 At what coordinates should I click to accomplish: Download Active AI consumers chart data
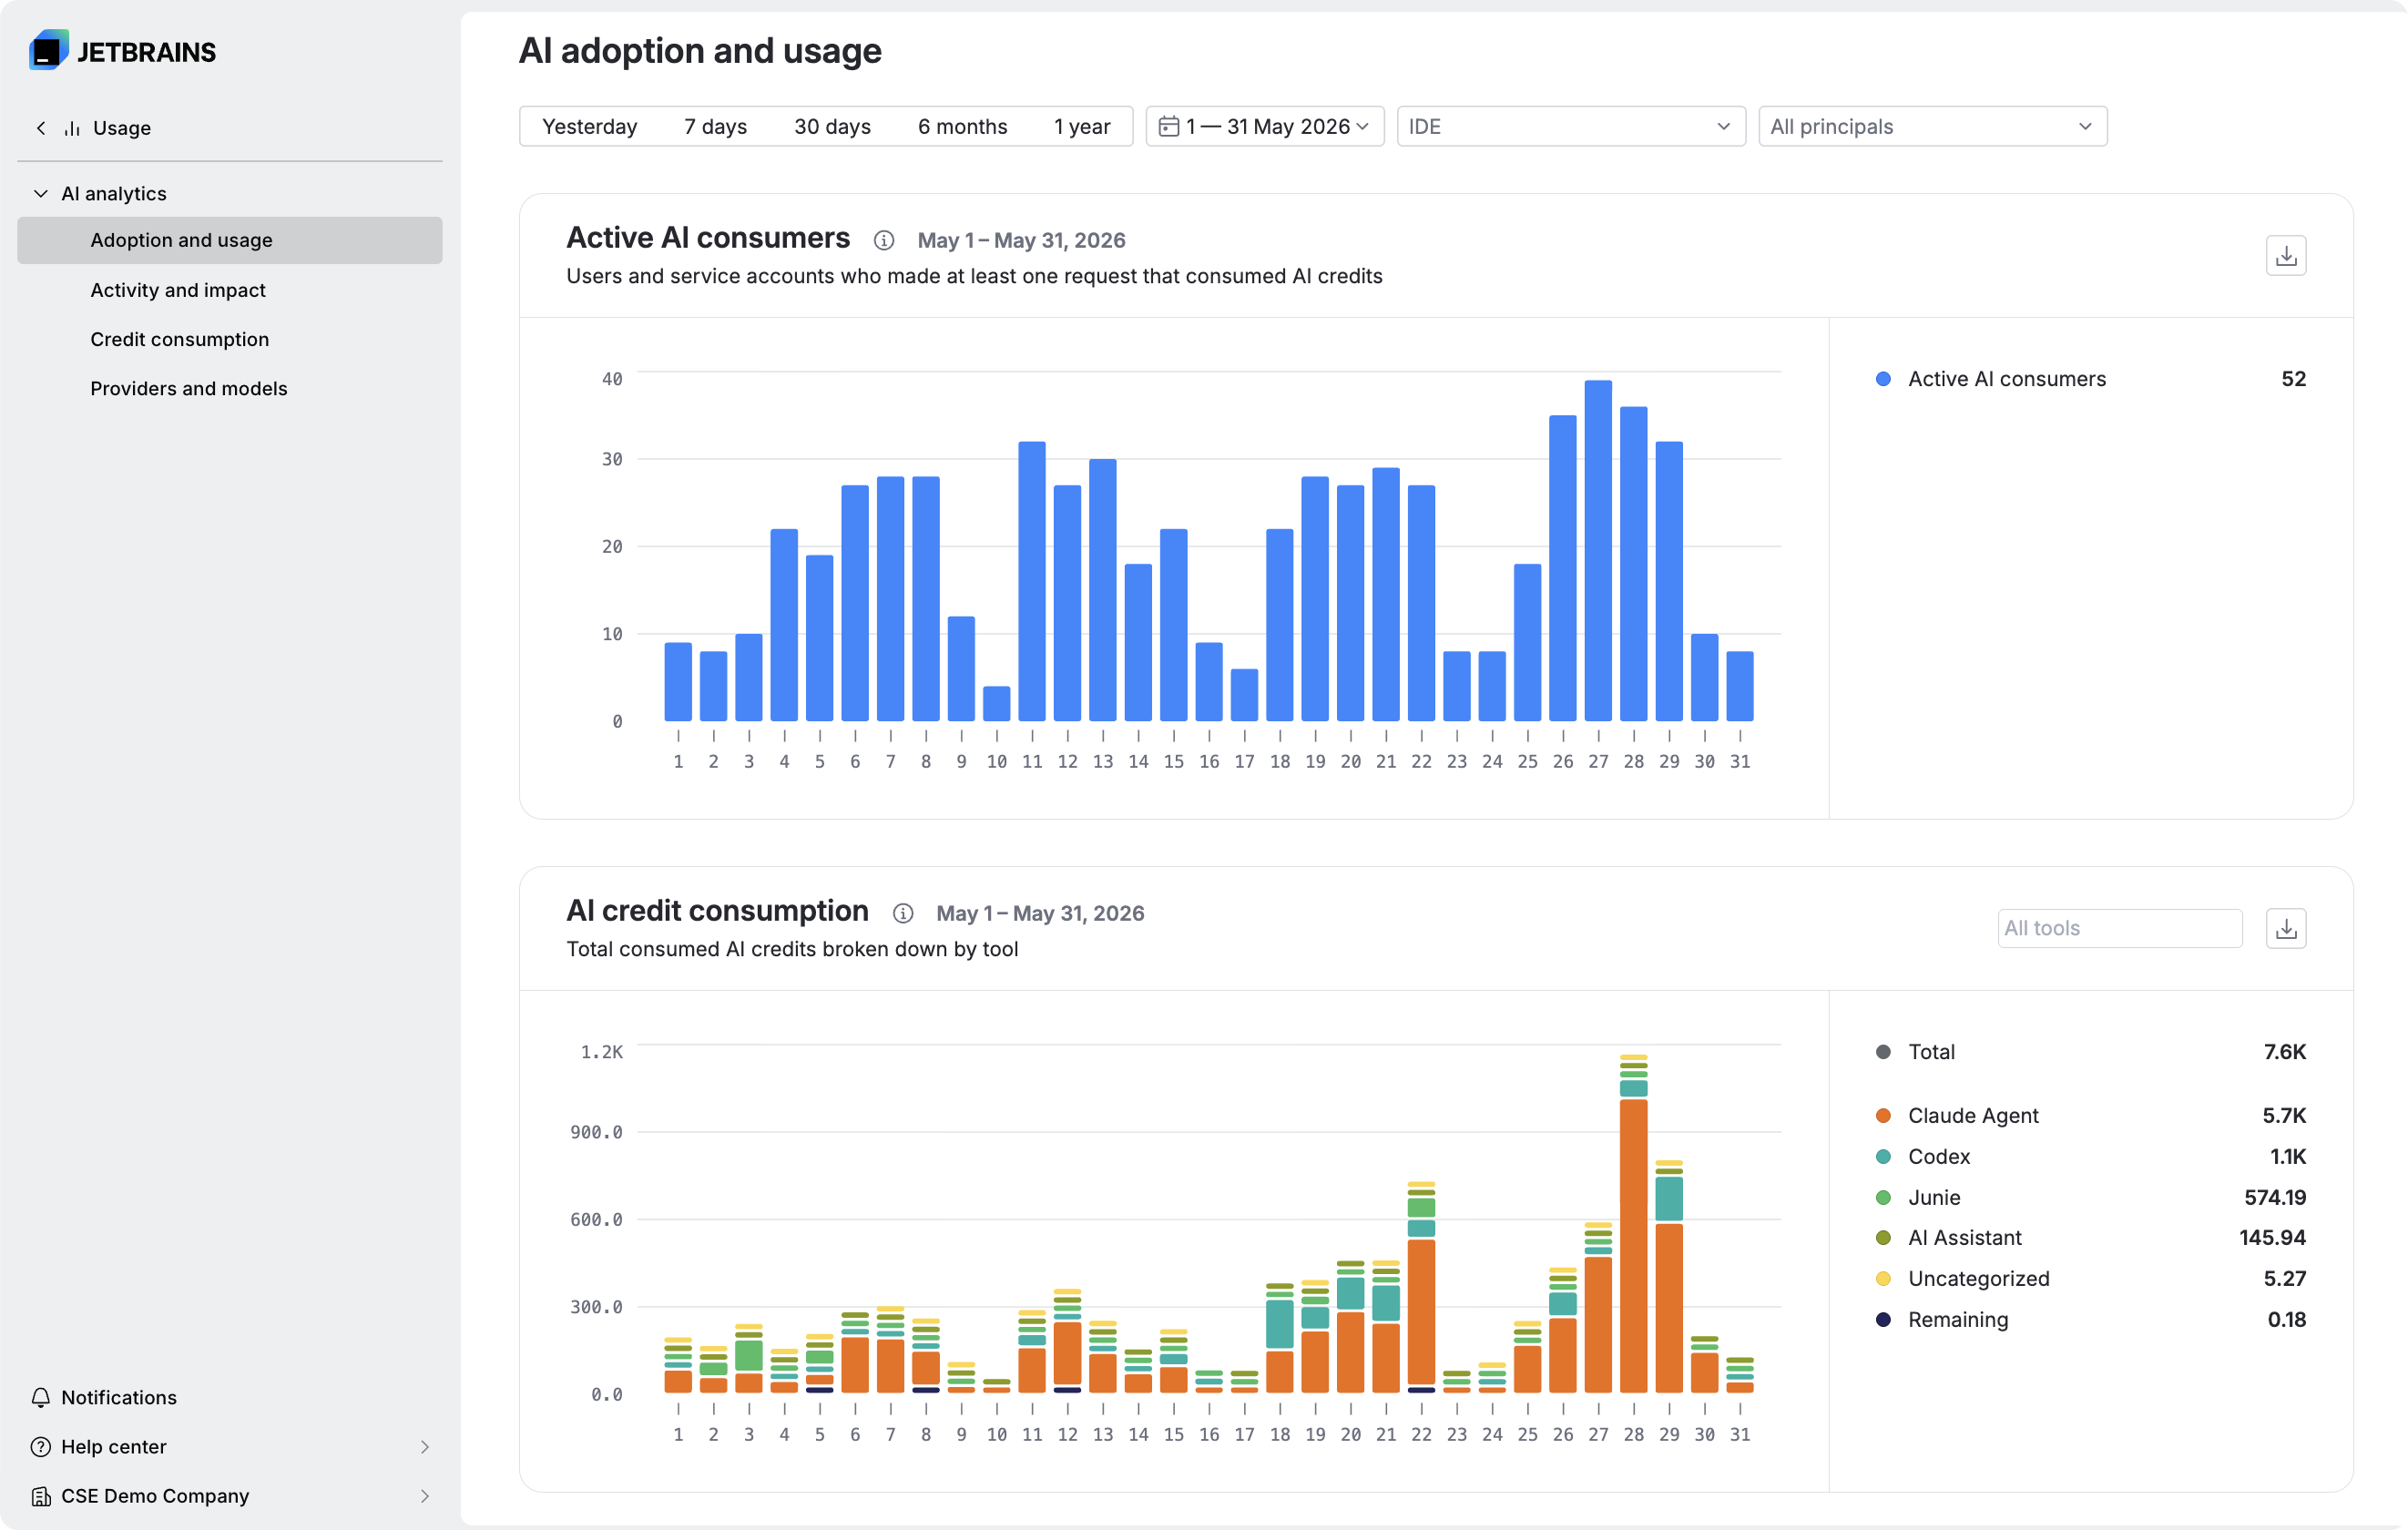pyautogui.click(x=2285, y=256)
